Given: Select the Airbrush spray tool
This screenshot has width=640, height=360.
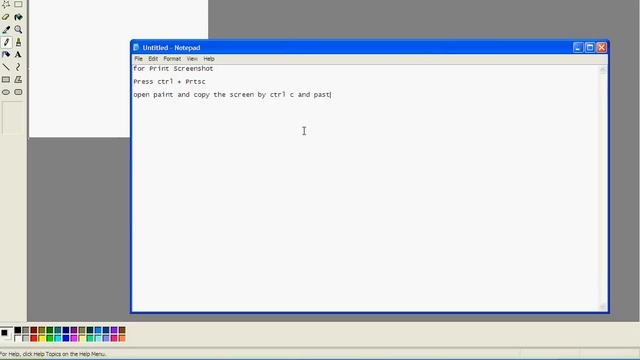Looking at the screenshot, I should click(6, 55).
